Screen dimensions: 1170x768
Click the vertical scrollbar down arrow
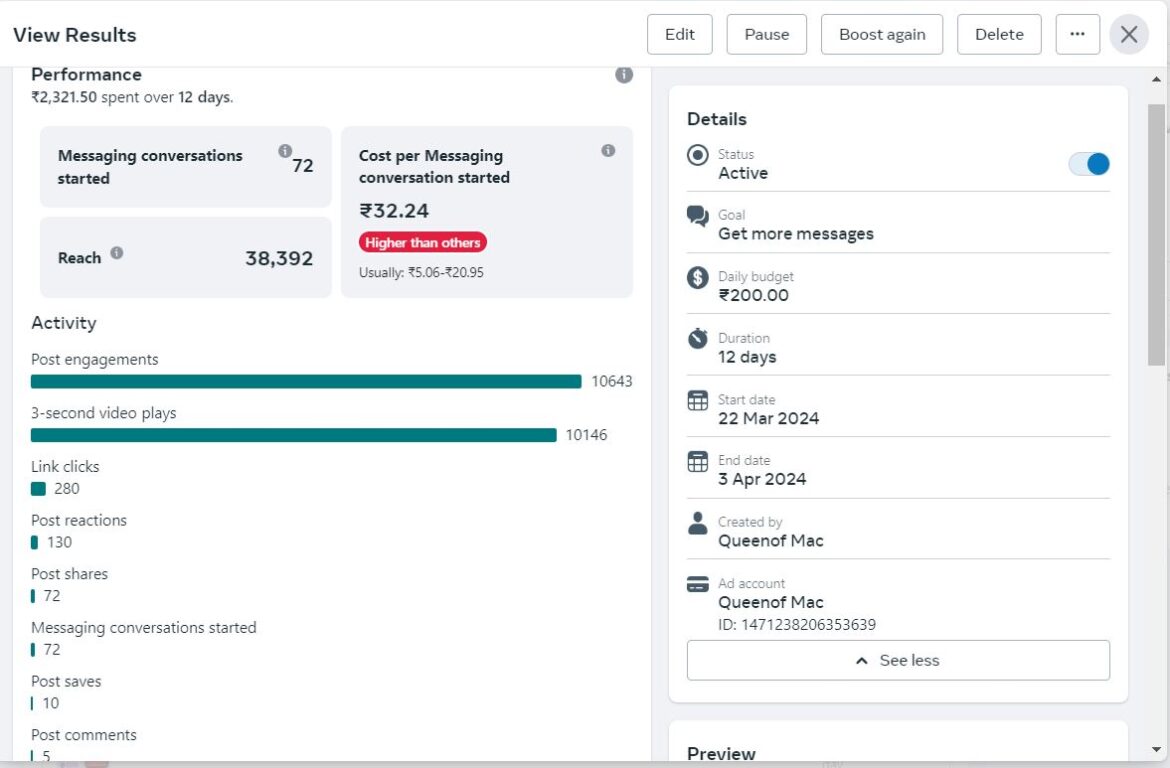click(x=1156, y=749)
